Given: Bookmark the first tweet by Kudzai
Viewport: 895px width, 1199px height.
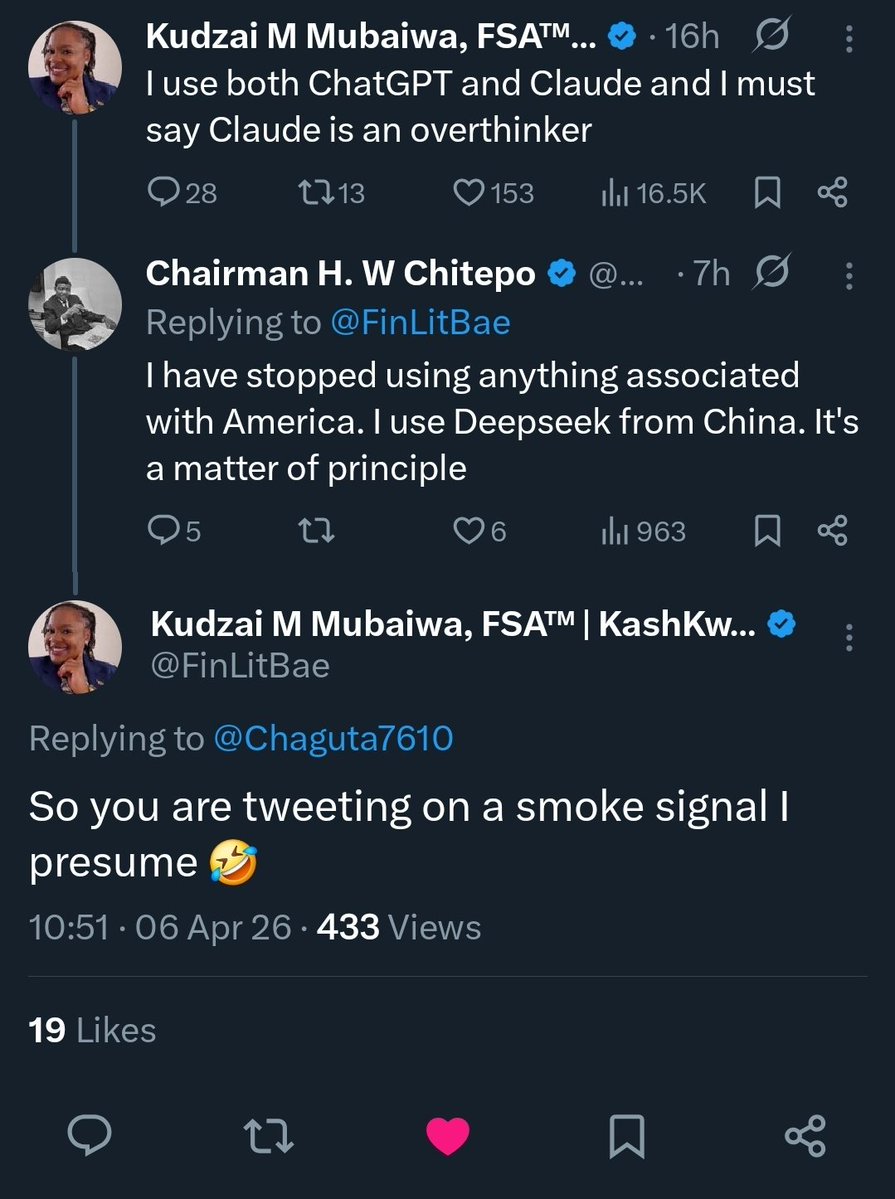Looking at the screenshot, I should pos(767,192).
